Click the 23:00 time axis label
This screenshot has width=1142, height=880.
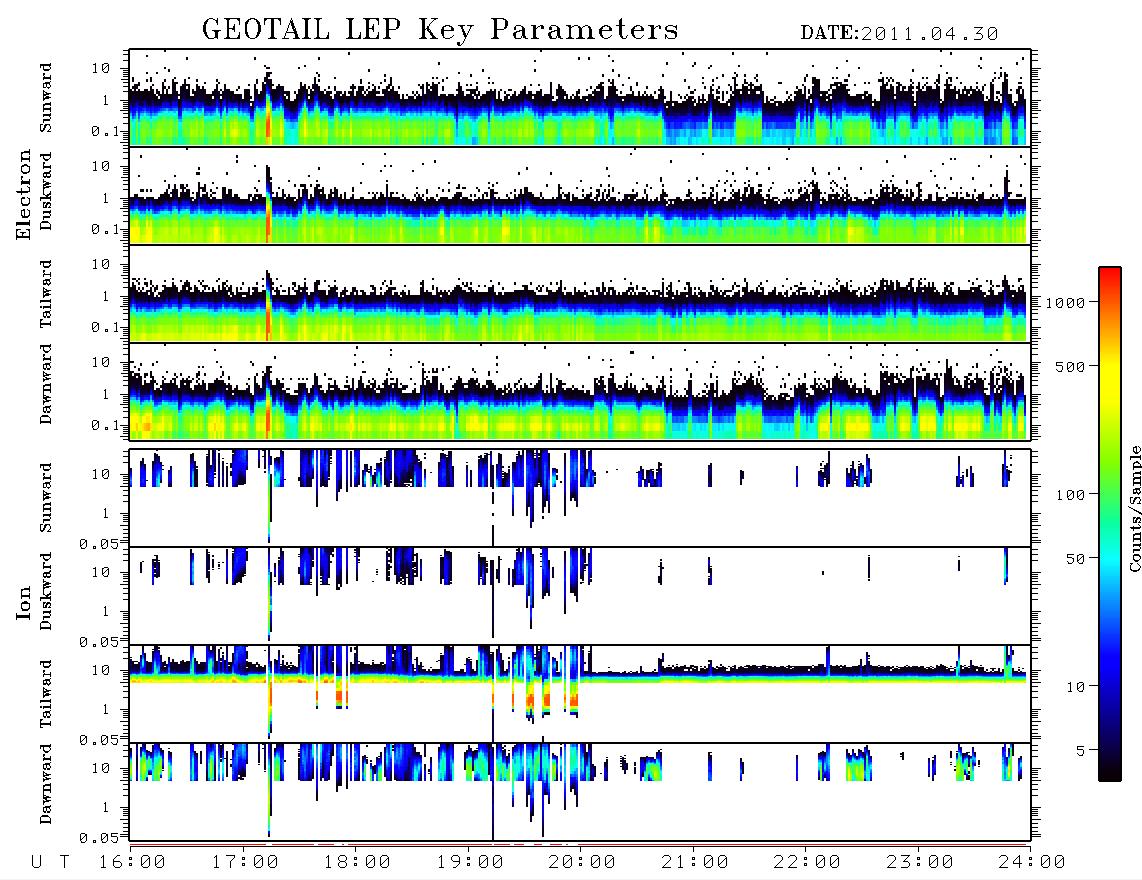[920, 862]
